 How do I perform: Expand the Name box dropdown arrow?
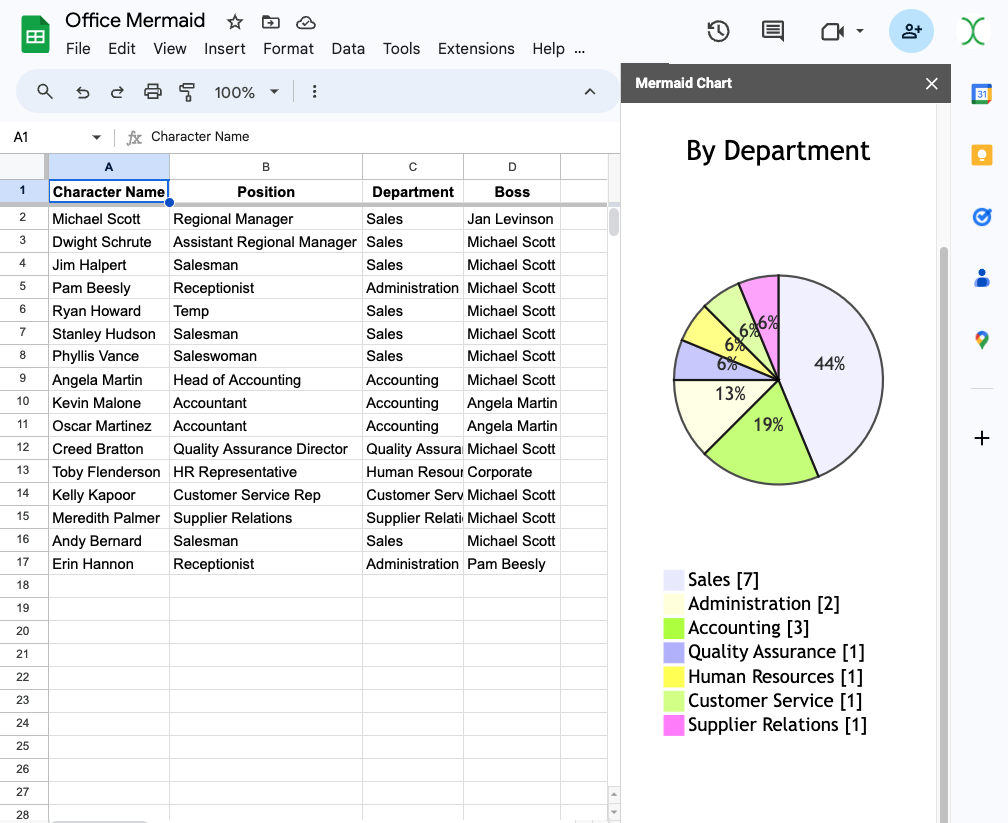pos(97,137)
